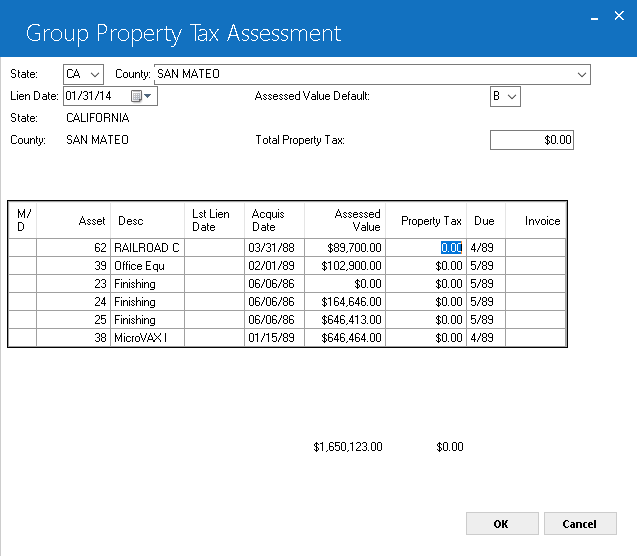Select the highlighted Property Tax cell for asset 62
This screenshot has width=637, height=556.
426,248
